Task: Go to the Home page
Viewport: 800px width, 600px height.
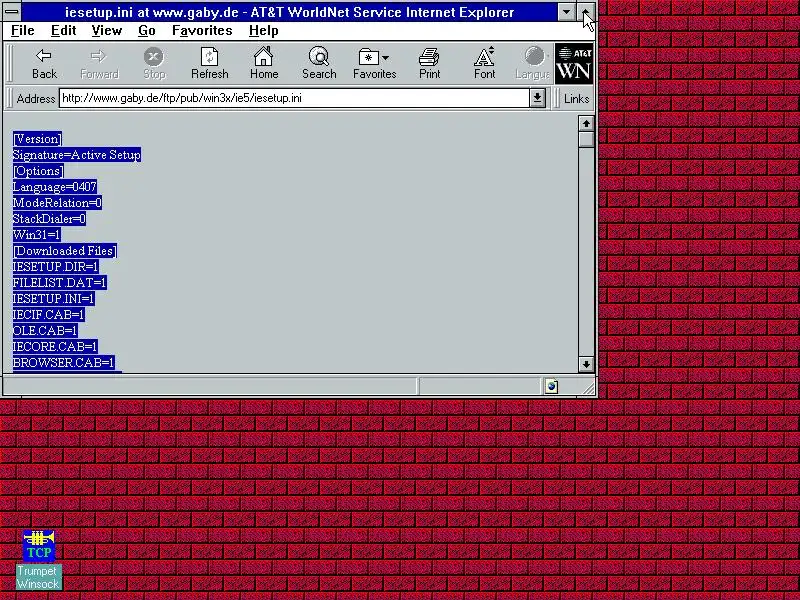Action: (x=264, y=63)
